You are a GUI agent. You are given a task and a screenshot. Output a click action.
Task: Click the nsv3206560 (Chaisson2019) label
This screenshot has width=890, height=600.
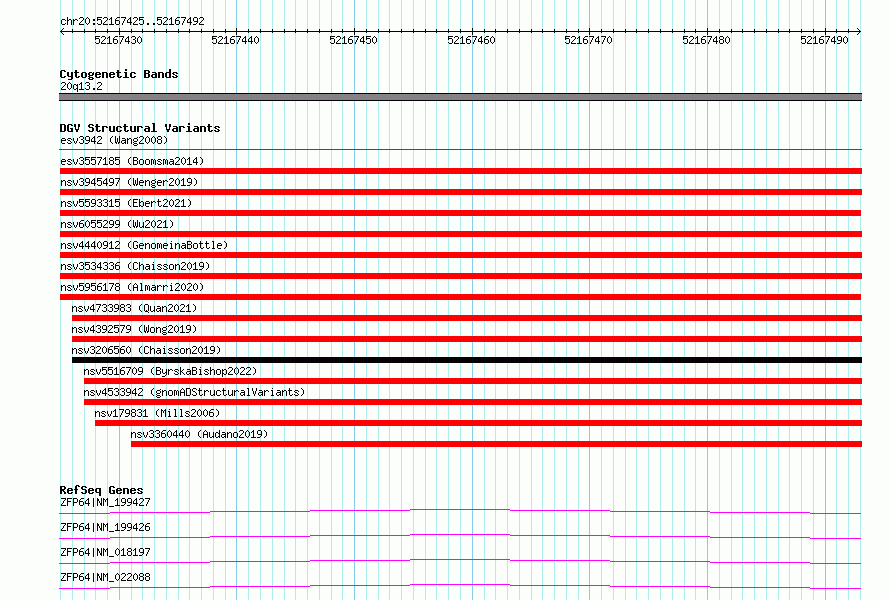tap(146, 350)
